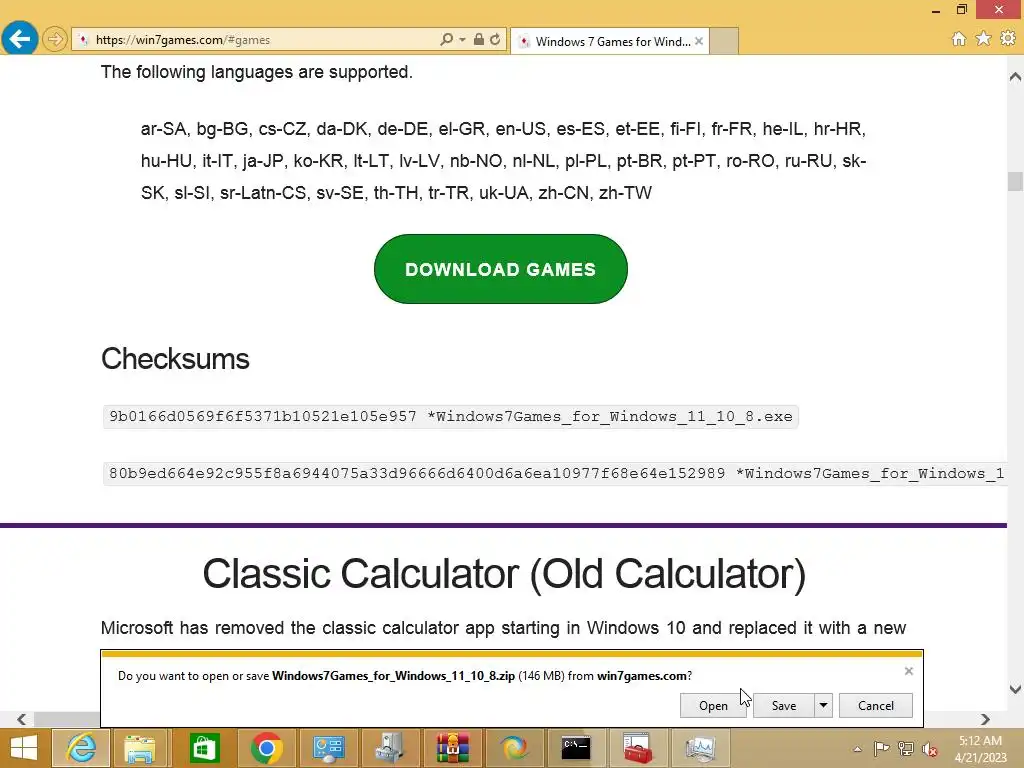
Task: Click the DOWNLOAD GAMES button
Action: tap(501, 269)
